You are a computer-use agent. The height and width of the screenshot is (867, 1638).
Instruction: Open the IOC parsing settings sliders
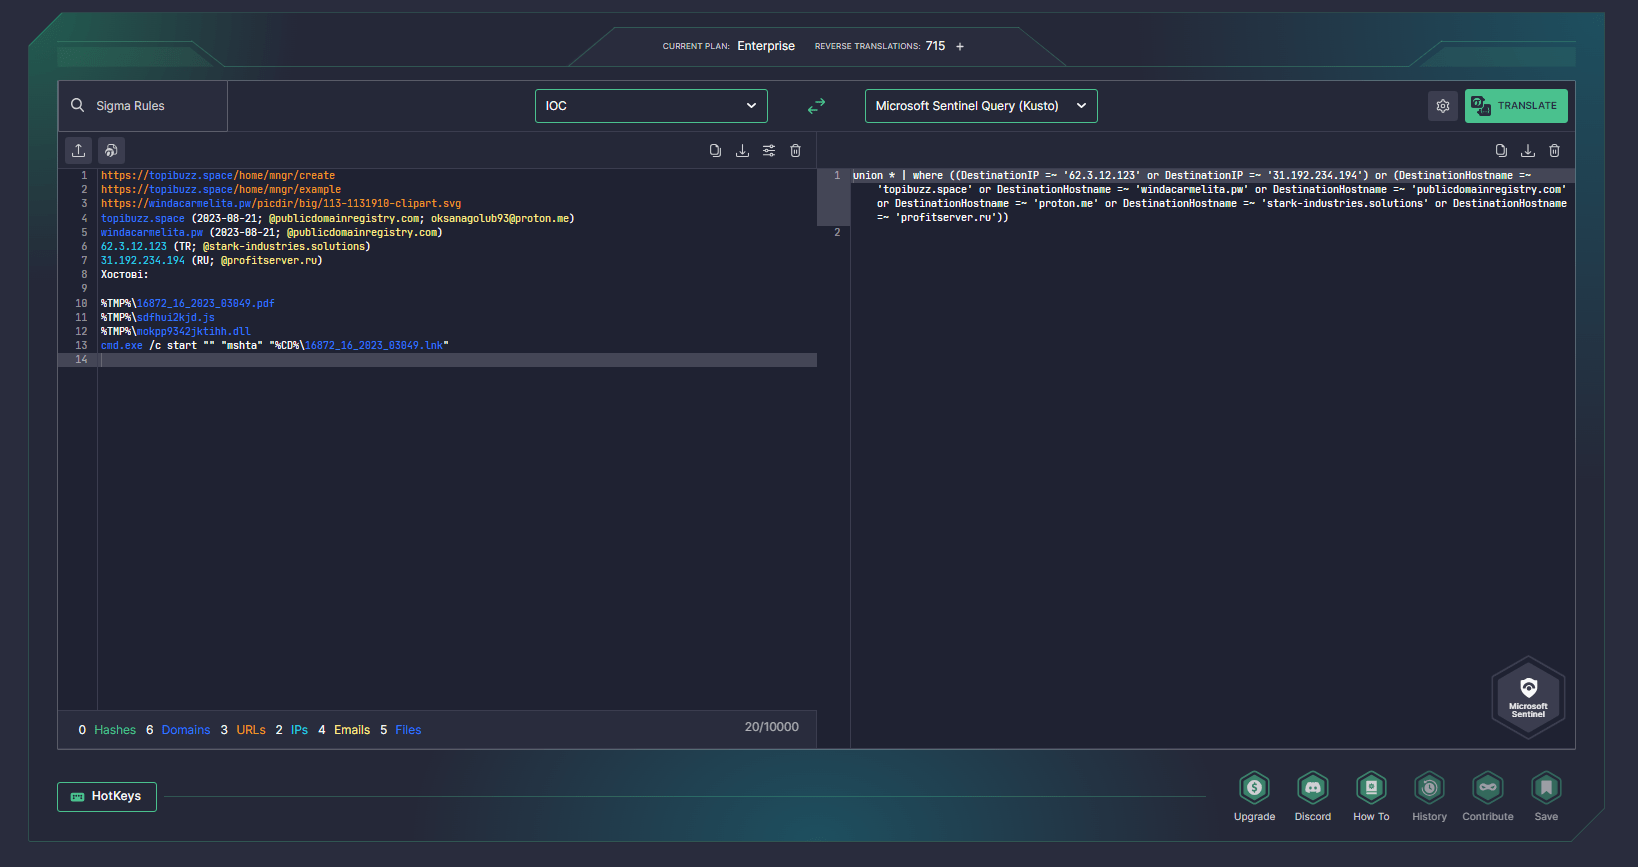[769, 151]
